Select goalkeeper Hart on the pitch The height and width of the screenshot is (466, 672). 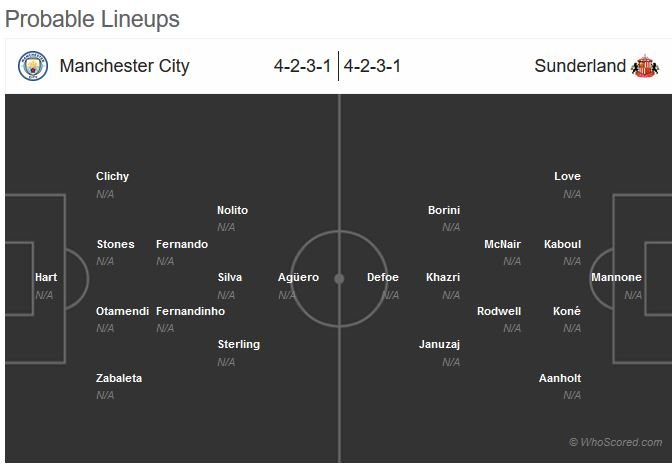[x=46, y=277]
